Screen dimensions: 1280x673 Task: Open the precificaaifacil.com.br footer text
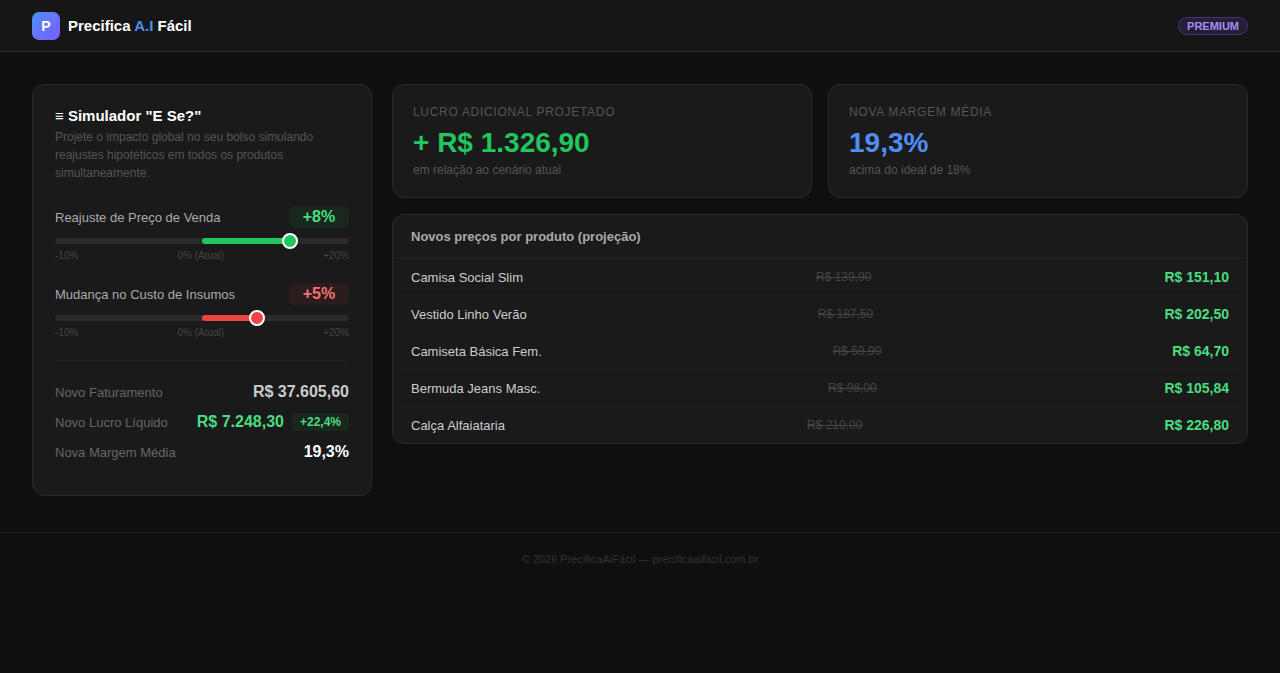point(705,559)
